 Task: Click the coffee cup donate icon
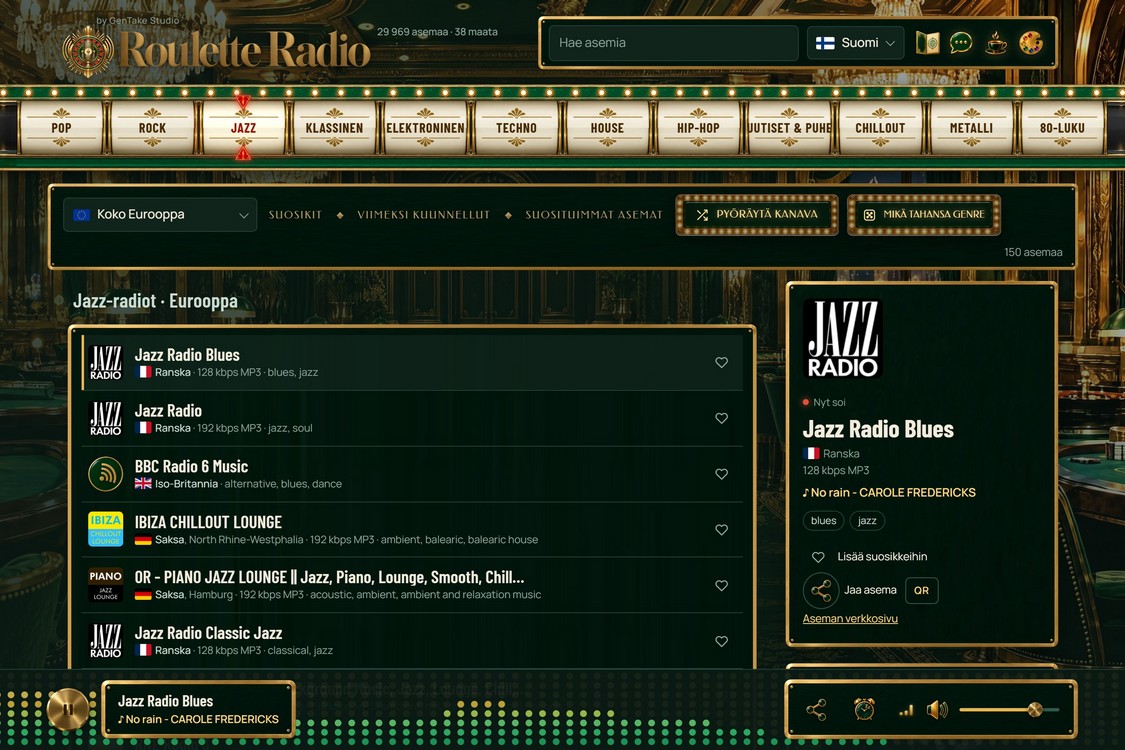click(996, 43)
